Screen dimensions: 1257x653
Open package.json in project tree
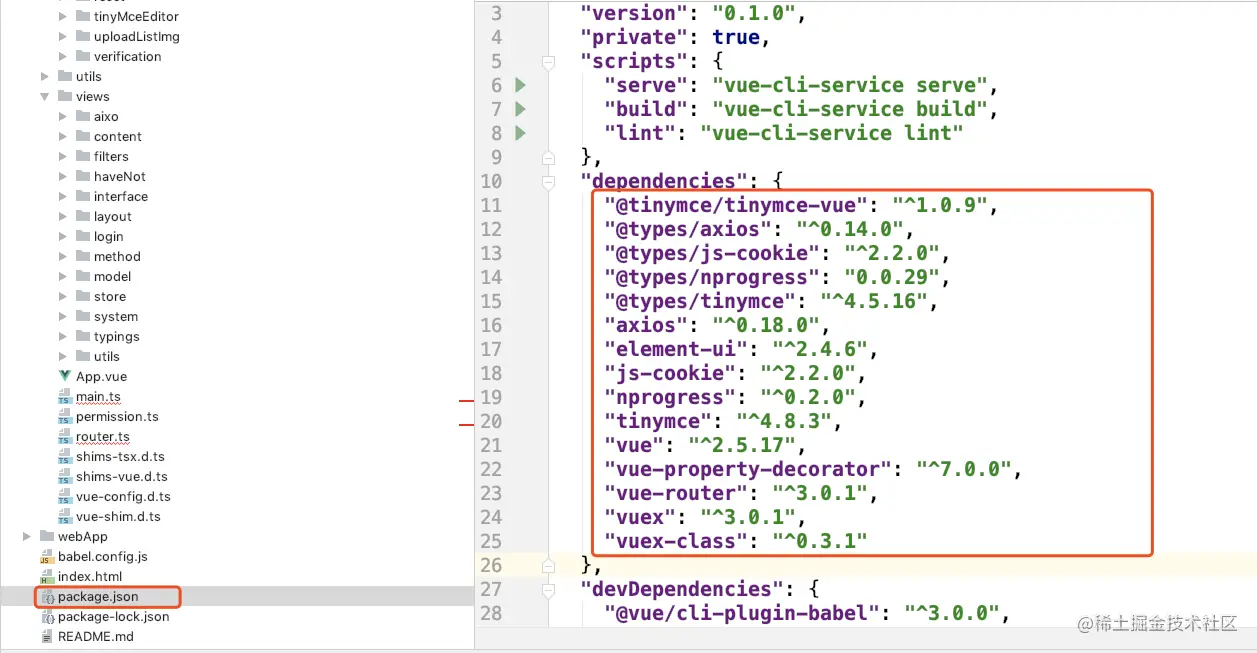(98, 597)
